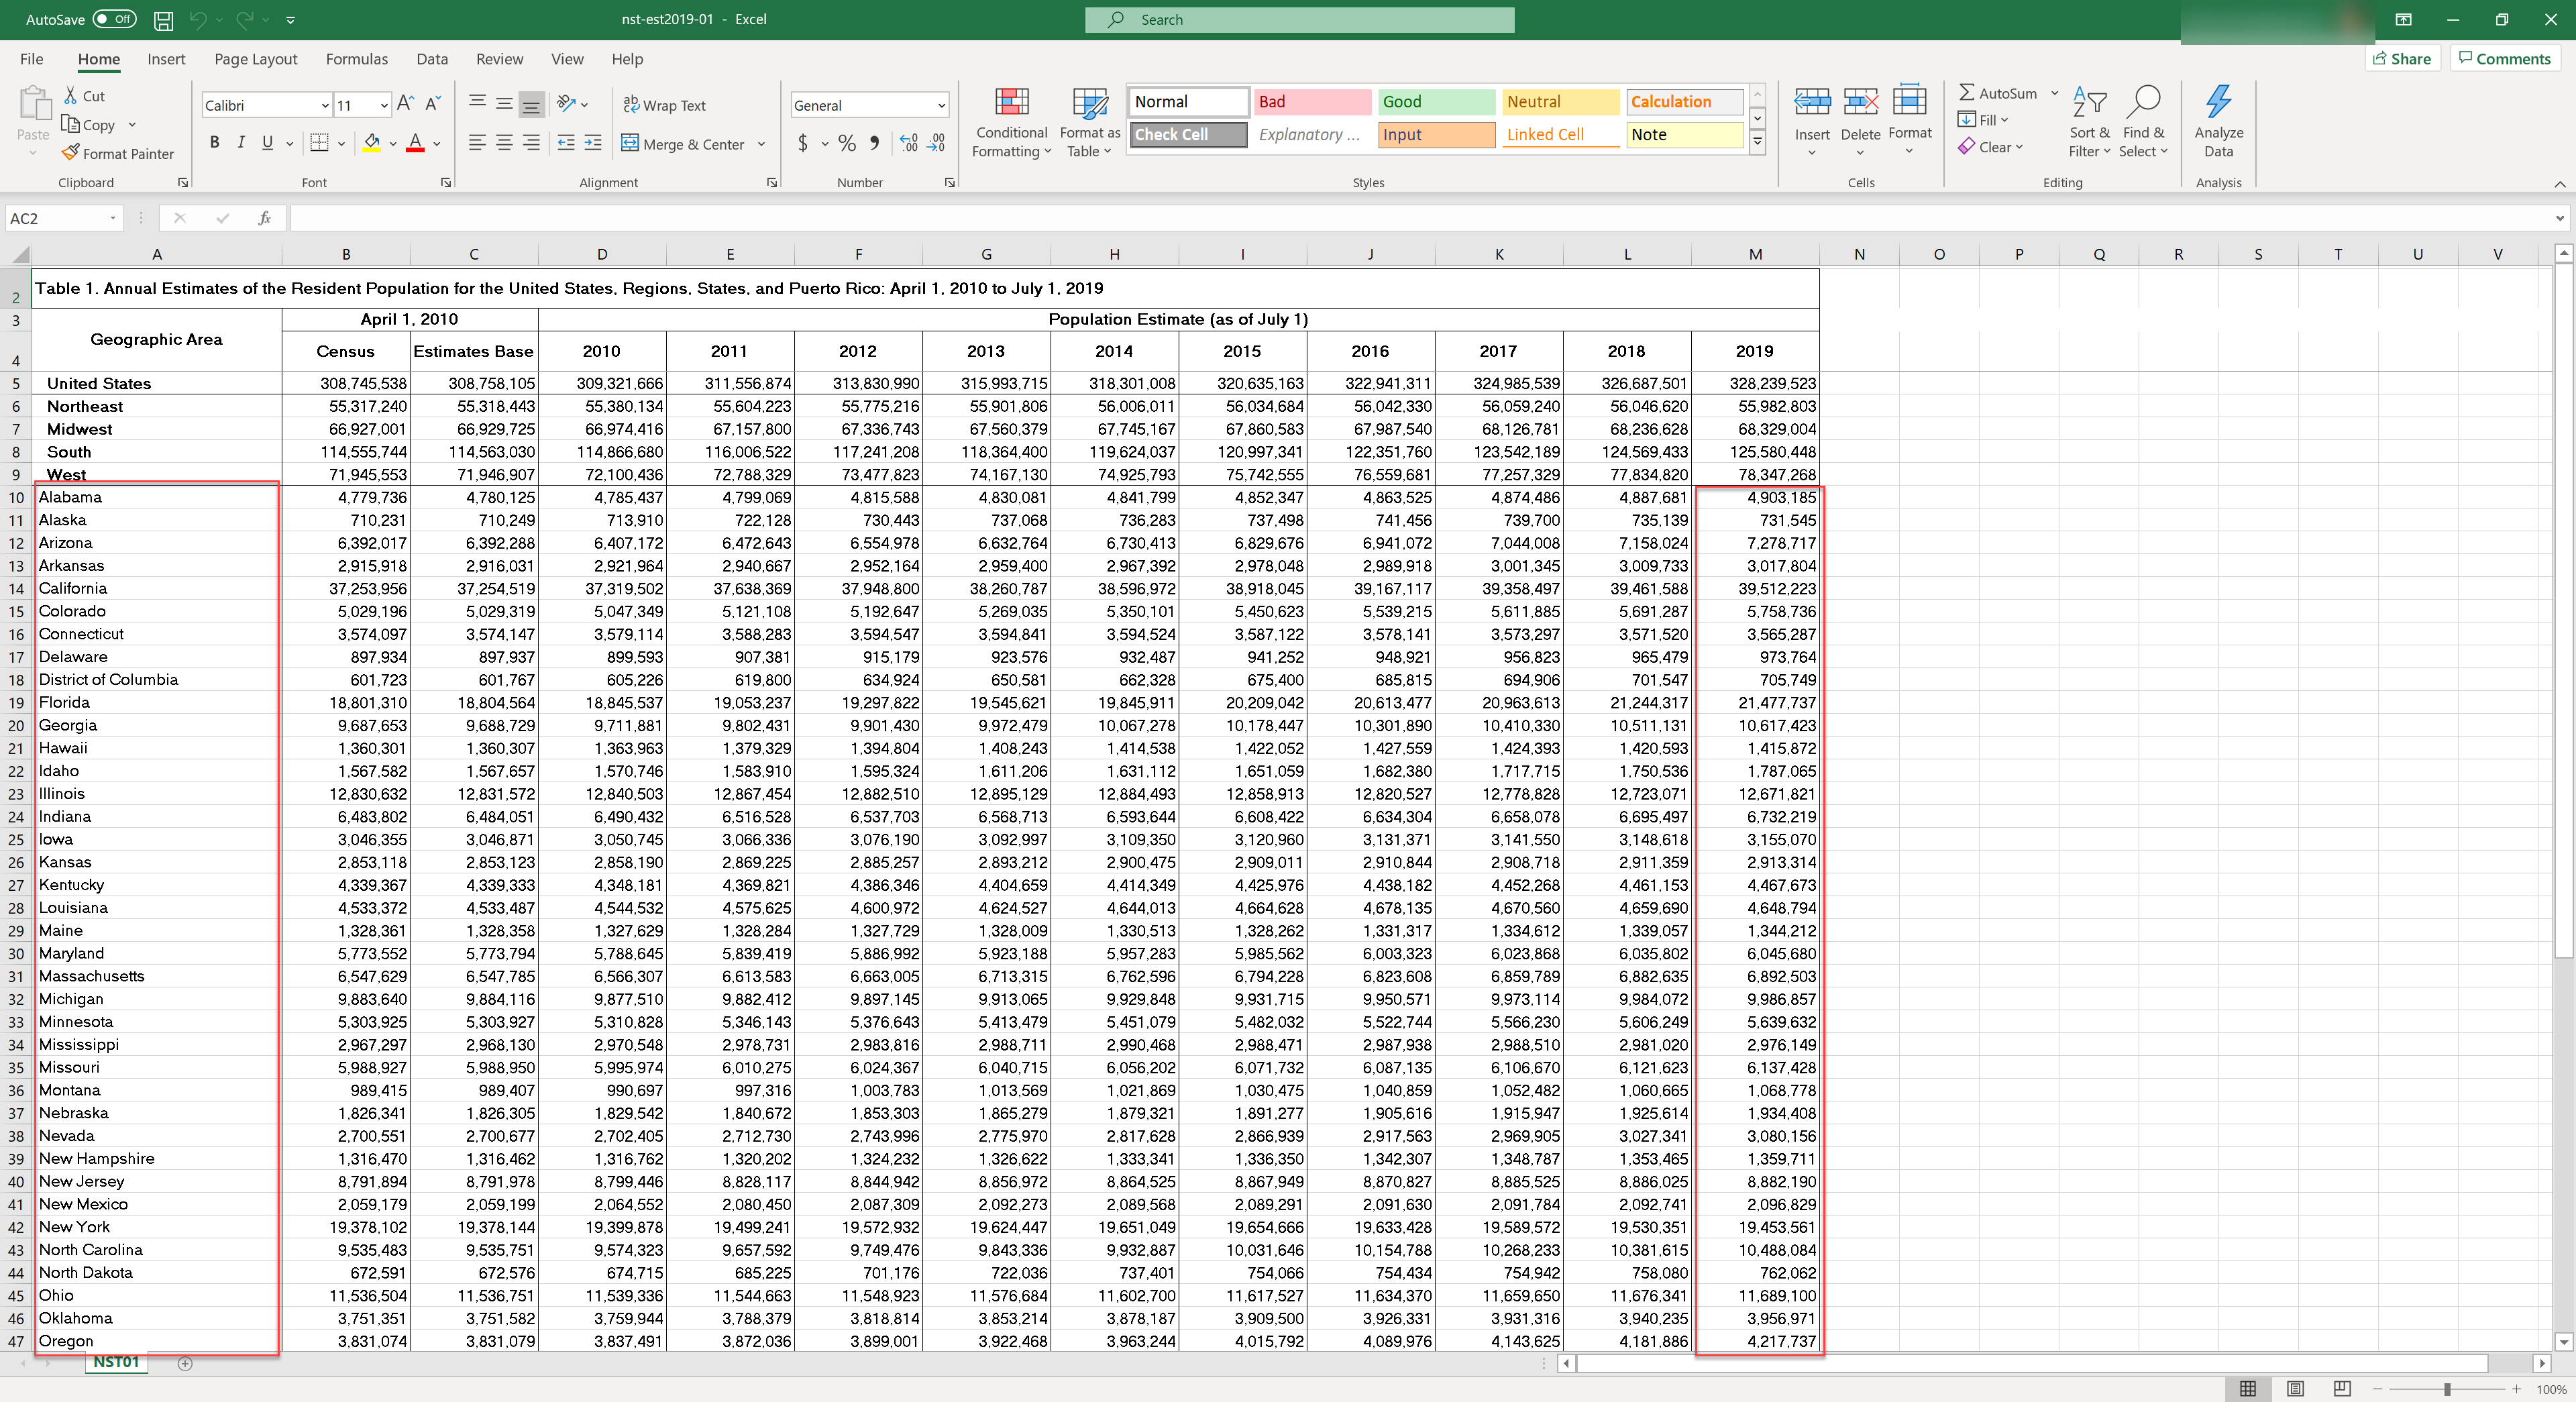Image resolution: width=2576 pixels, height=1402 pixels.
Task: Expand Merge & Center options arrow
Action: [x=762, y=144]
